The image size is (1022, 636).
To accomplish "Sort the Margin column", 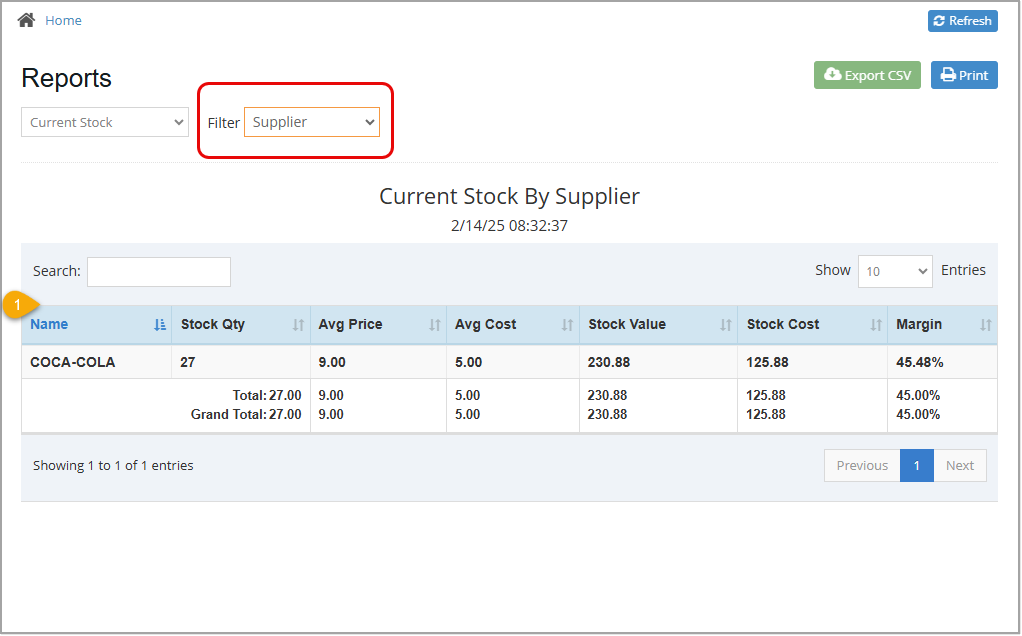I will coord(985,325).
